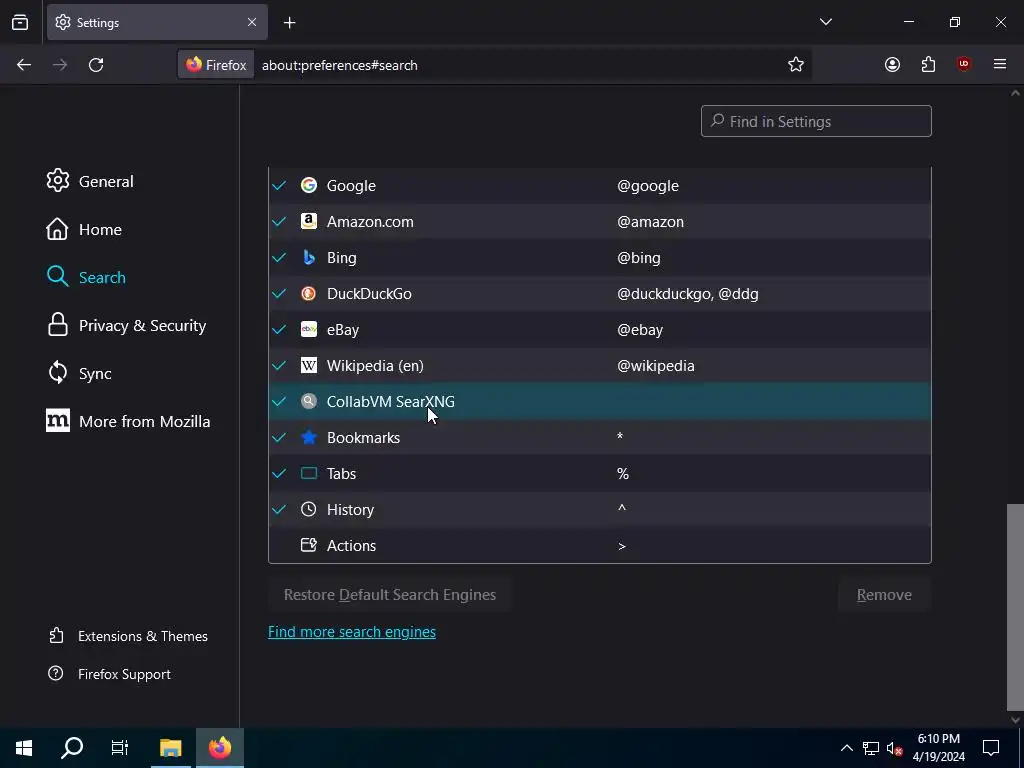Open Extensions & Themes link
1024x768 pixels.
click(129, 635)
